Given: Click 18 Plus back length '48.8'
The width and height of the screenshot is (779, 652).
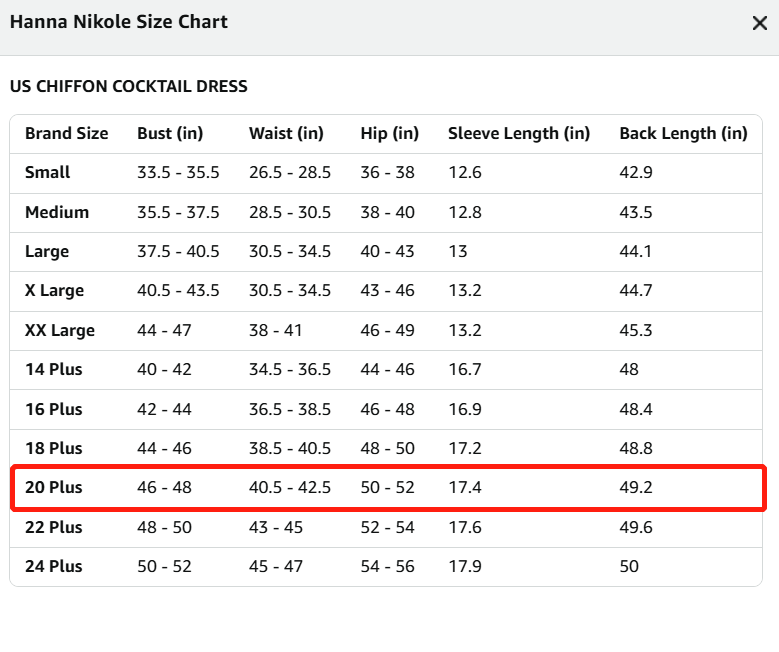Looking at the screenshot, I should click(x=636, y=448).
